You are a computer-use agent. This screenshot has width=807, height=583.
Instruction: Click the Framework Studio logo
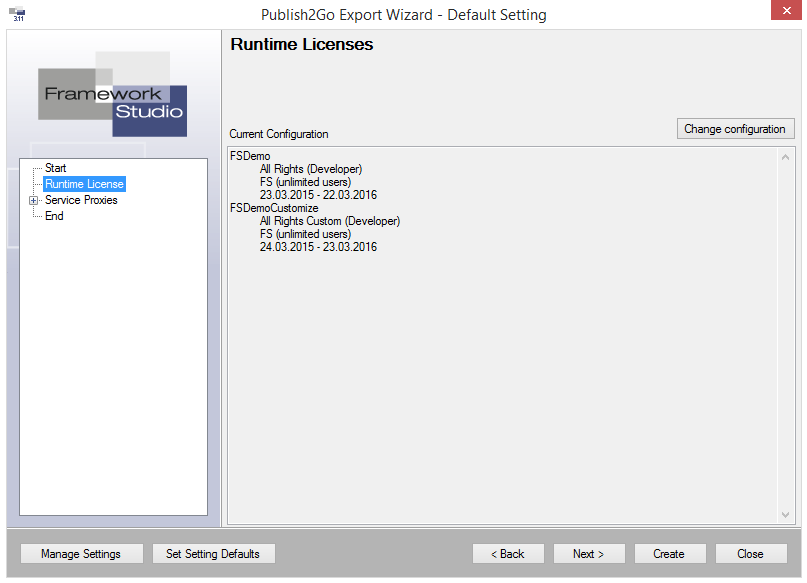(113, 94)
